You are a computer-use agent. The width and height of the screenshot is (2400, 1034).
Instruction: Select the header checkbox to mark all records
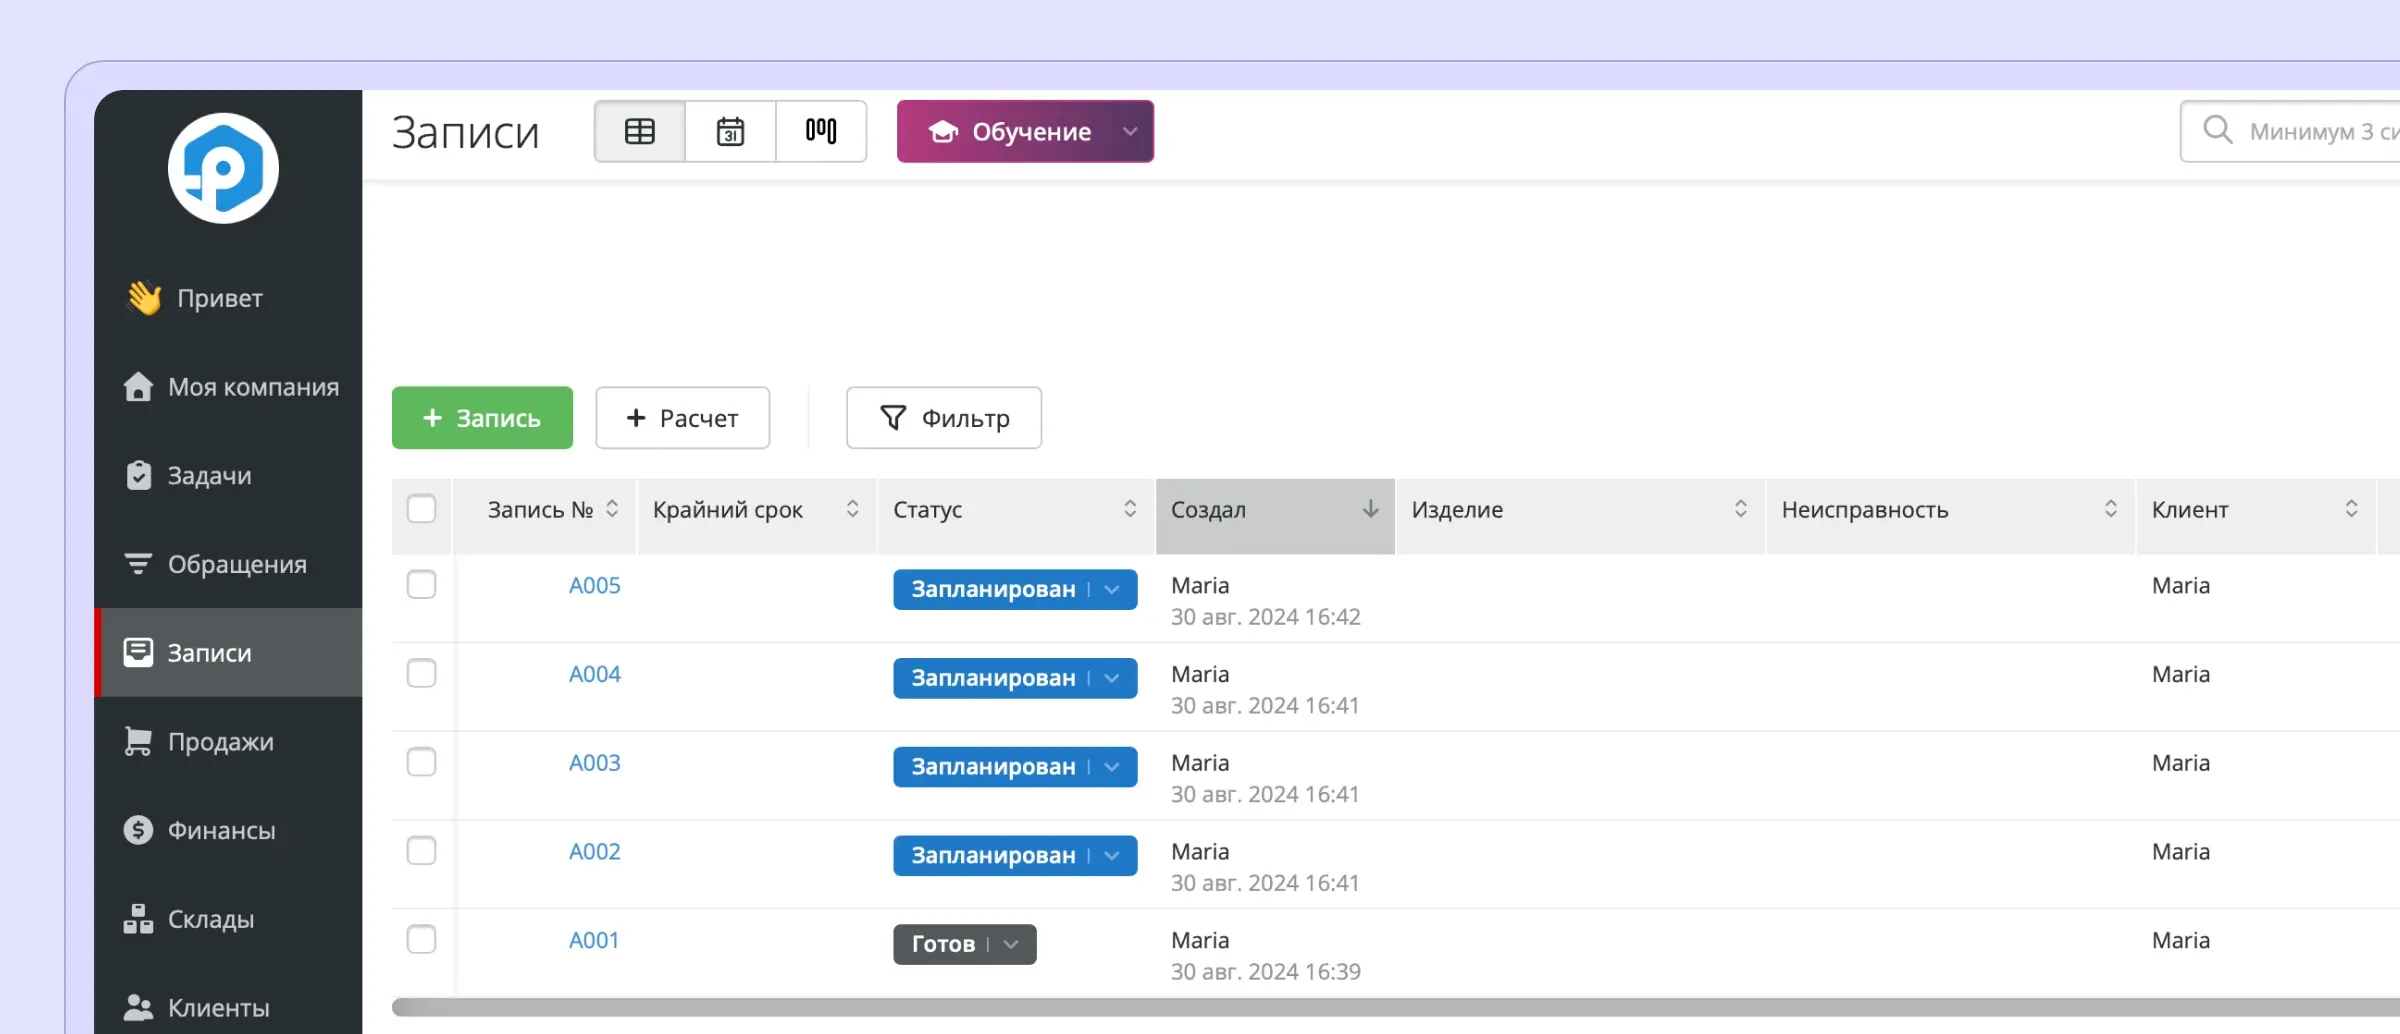423,509
